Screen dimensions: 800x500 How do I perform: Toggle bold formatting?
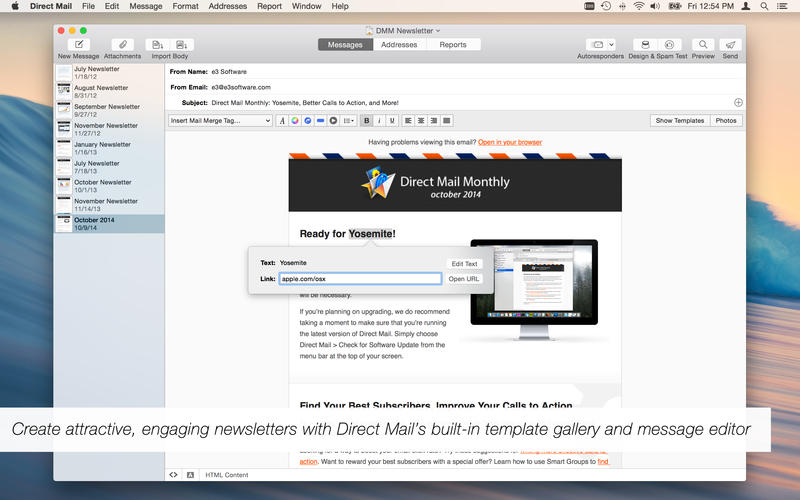pos(366,121)
